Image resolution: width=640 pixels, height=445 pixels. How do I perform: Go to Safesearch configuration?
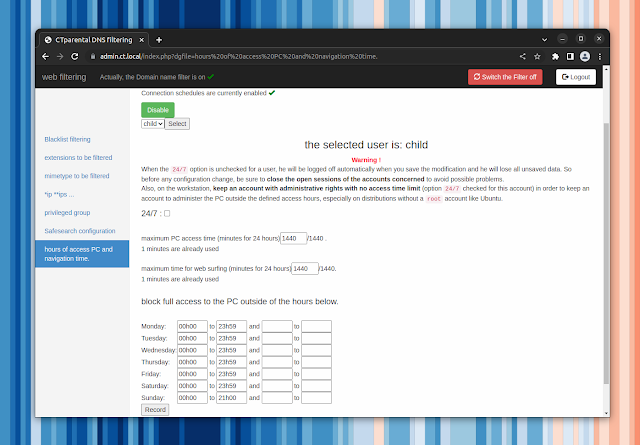click(79, 230)
